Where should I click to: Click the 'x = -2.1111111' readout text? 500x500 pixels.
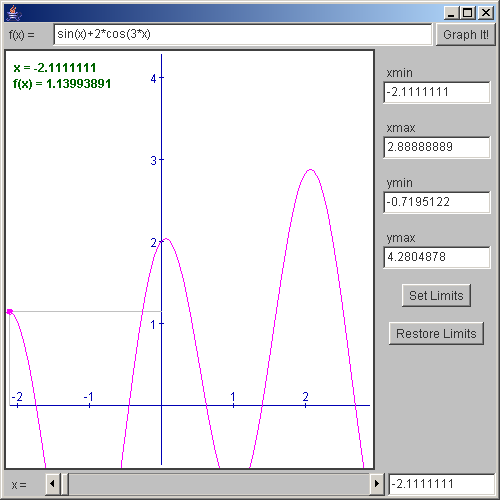pos(55,68)
